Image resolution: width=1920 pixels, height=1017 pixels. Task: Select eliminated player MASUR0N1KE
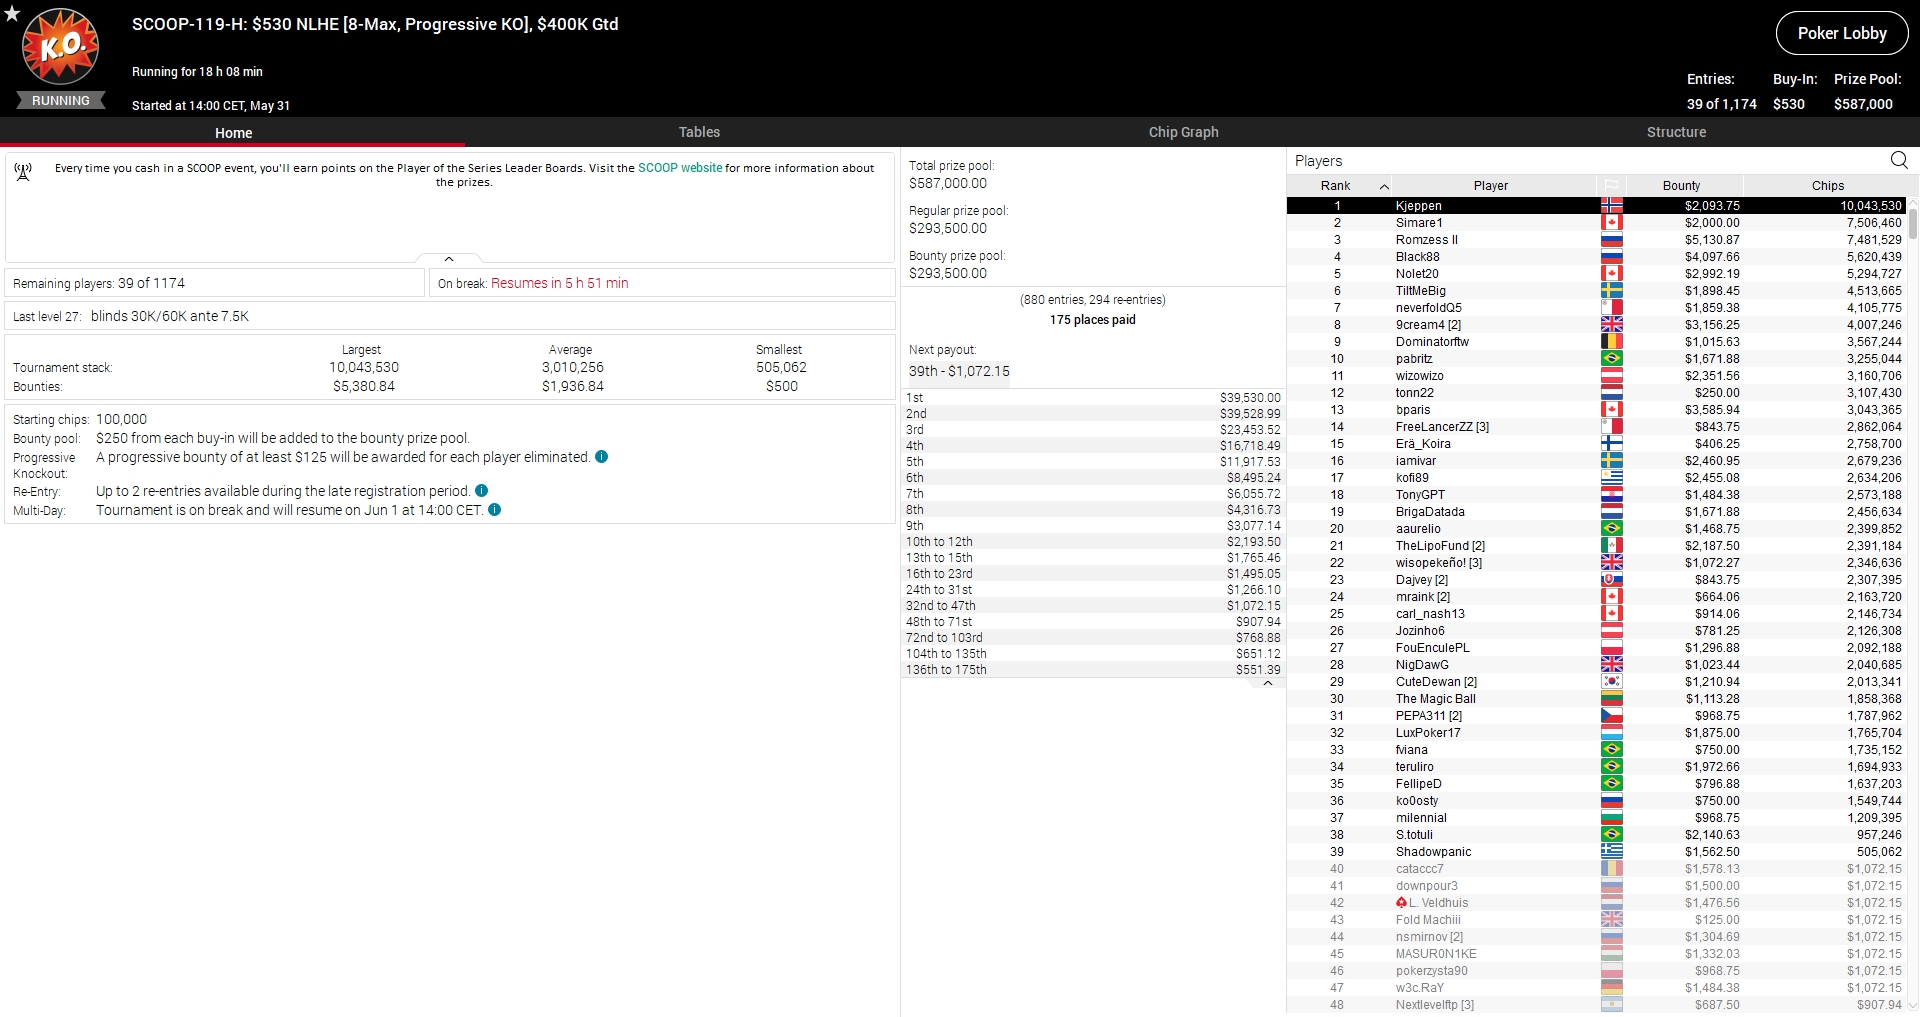[x=1596, y=954]
